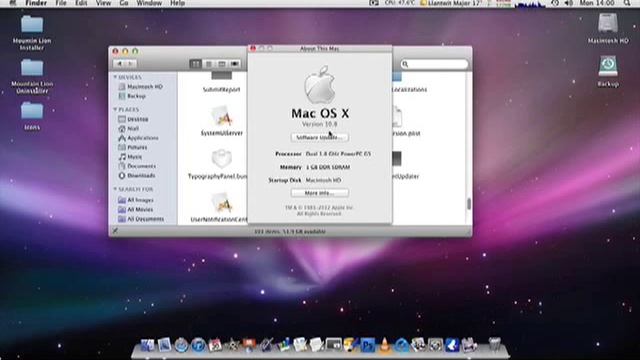Viewport: 640px width, 360px height.
Task: Open iCal calendar in the Dock
Action: (x=216, y=345)
